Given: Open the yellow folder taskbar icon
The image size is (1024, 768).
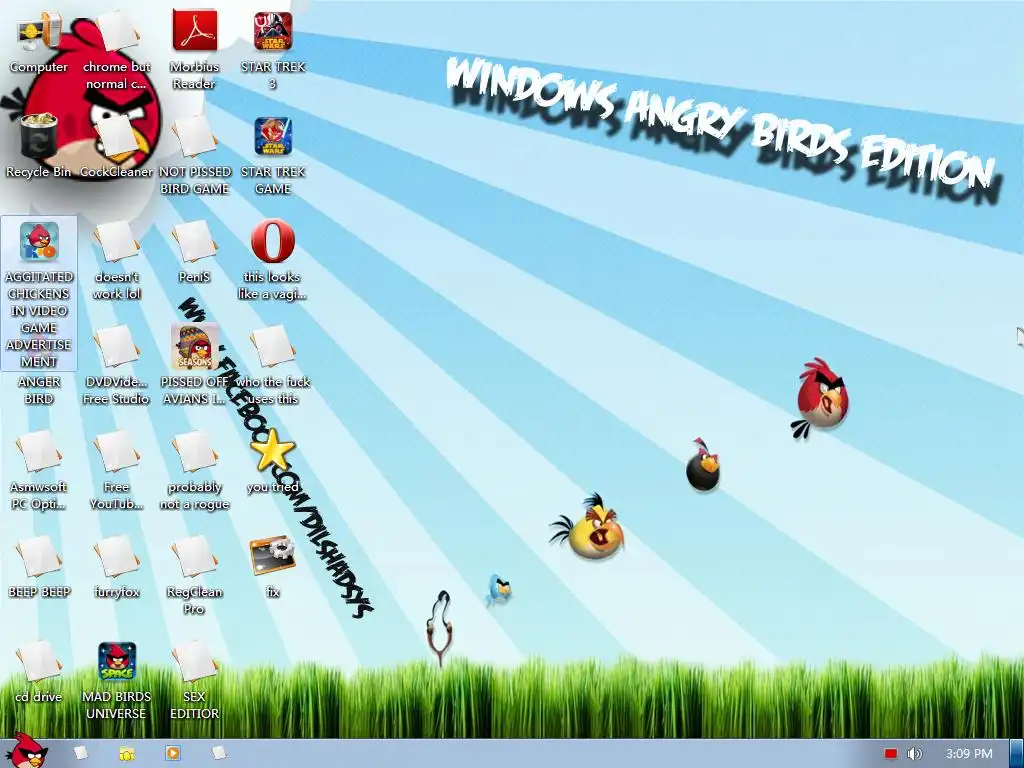Looking at the screenshot, I should [127, 754].
